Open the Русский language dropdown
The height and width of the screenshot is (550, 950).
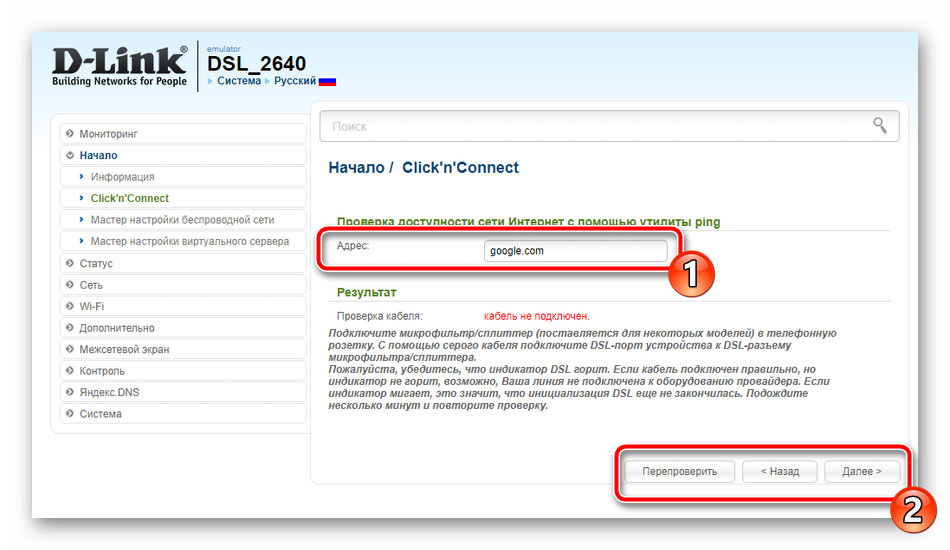pyautogui.click(x=295, y=81)
